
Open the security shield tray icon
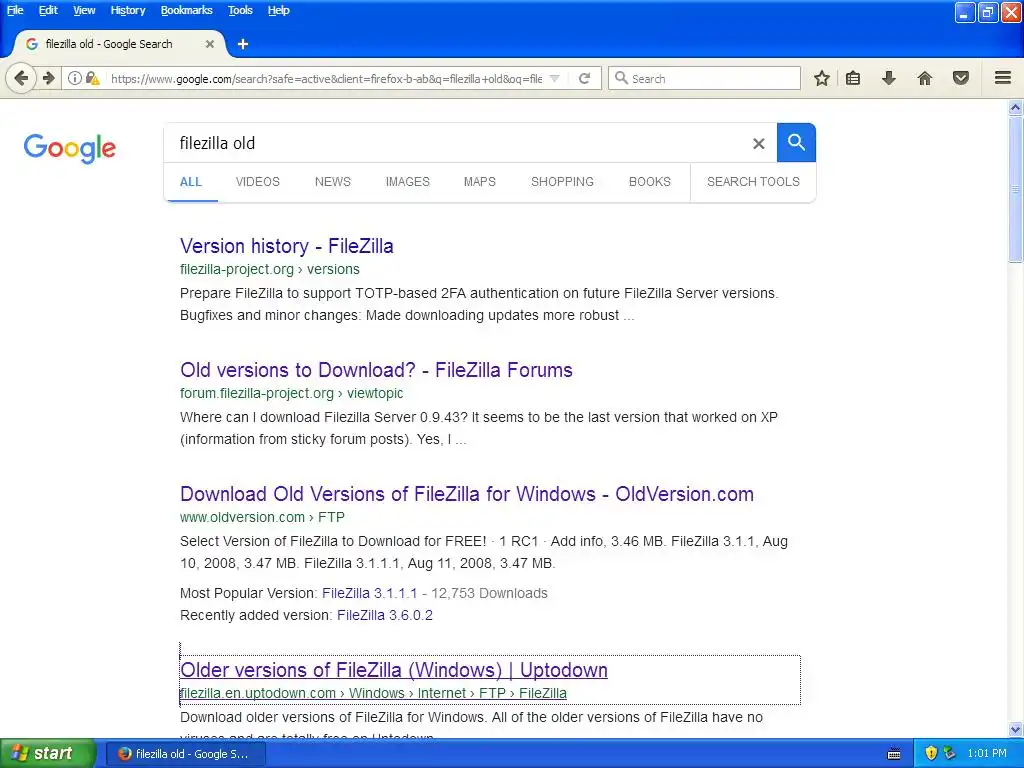coord(931,754)
